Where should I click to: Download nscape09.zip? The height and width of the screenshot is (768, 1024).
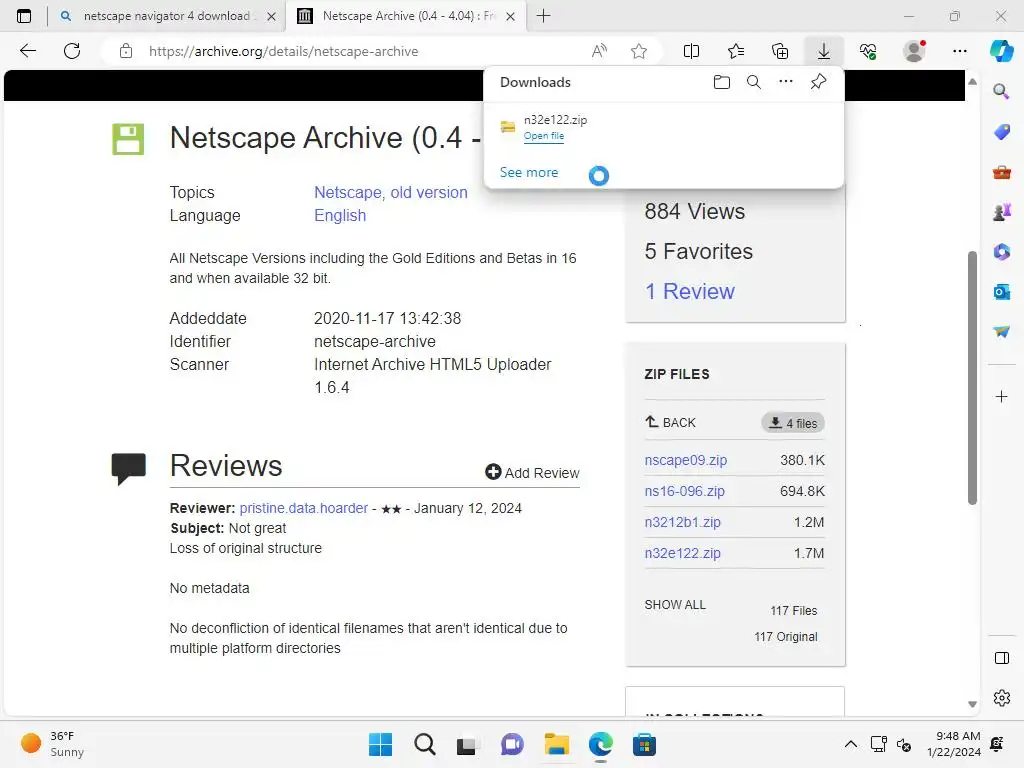685,460
